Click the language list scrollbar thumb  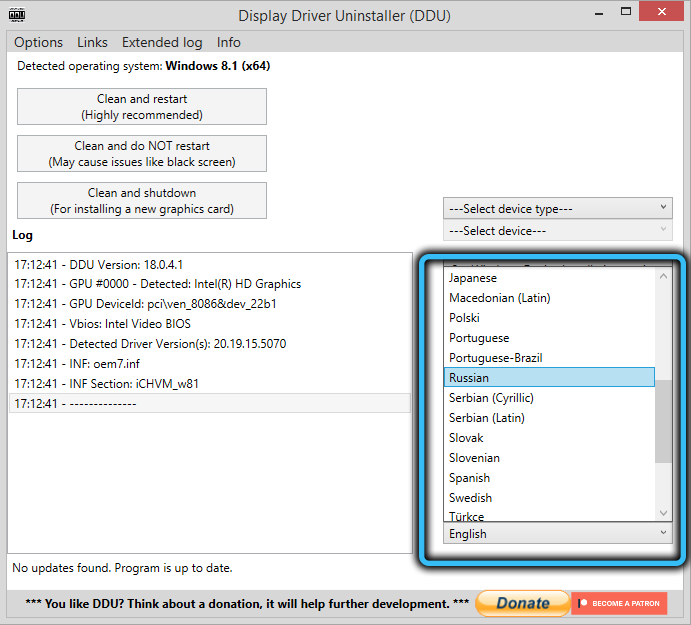[663, 420]
